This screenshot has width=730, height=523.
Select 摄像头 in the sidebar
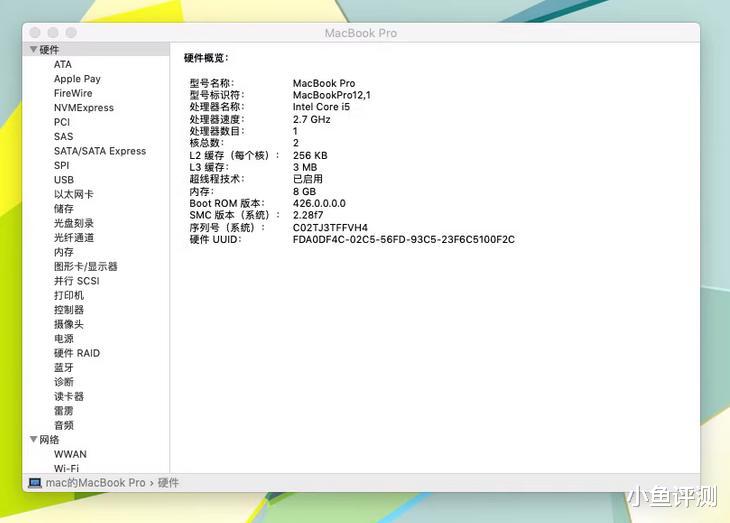tap(69, 324)
